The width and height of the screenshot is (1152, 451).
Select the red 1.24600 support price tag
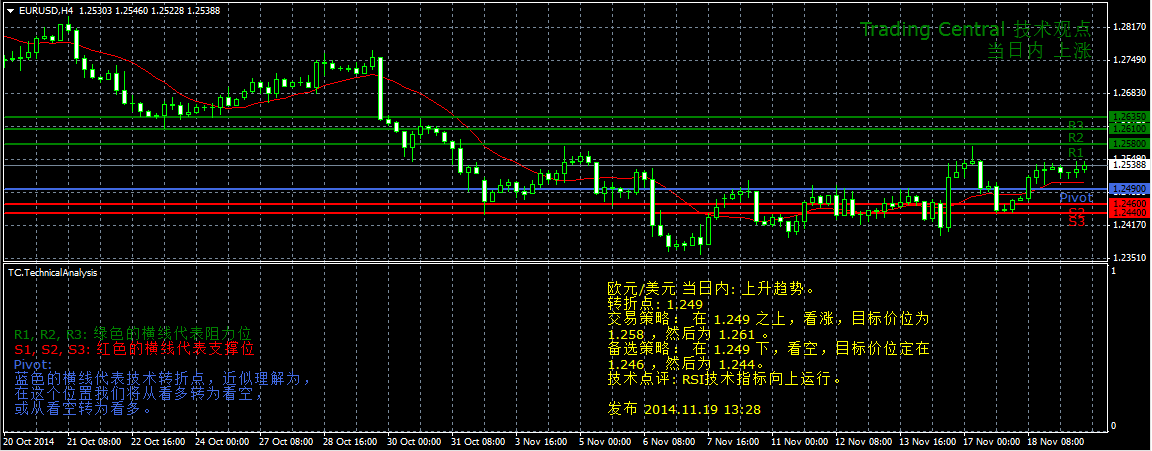pos(1131,203)
